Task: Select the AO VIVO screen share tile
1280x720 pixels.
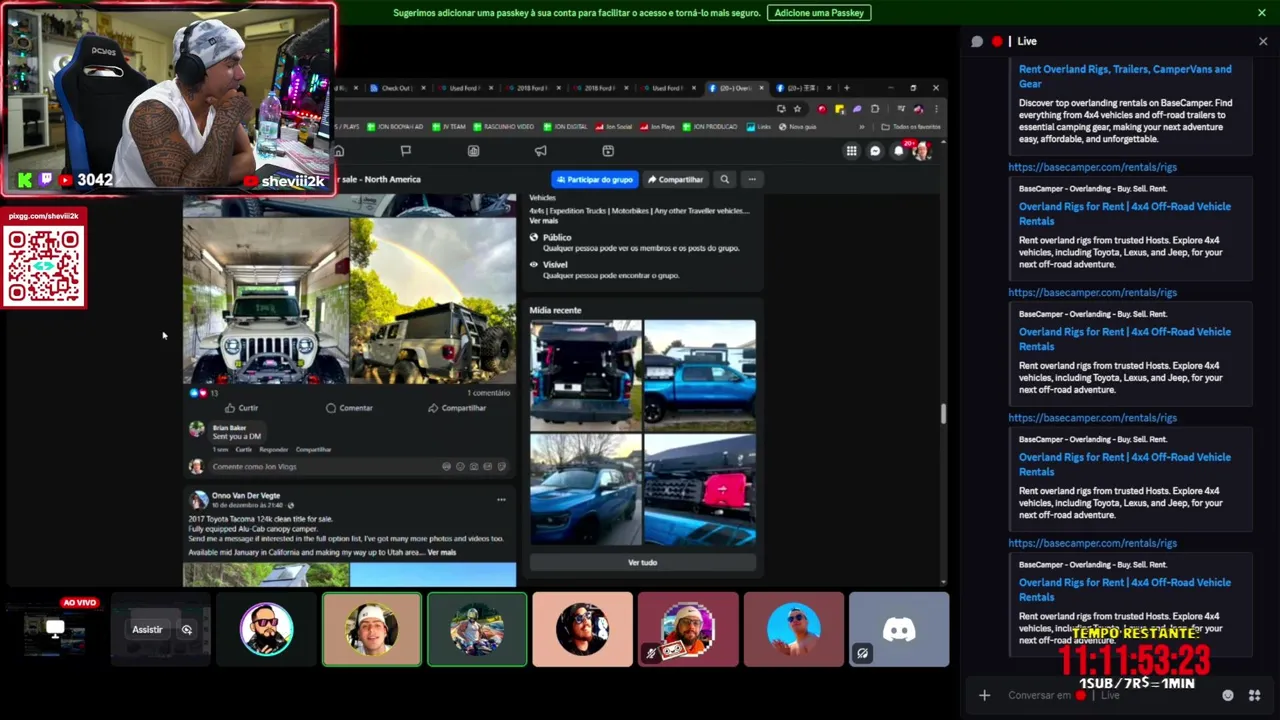Action: point(55,629)
